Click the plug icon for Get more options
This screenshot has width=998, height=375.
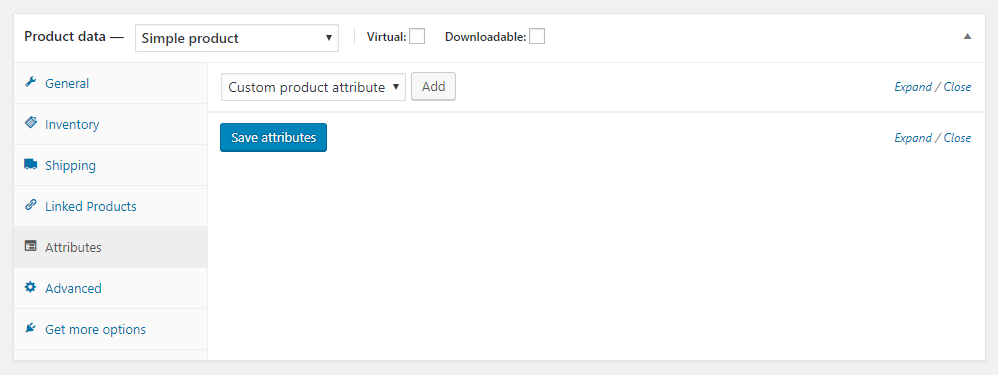click(30, 329)
